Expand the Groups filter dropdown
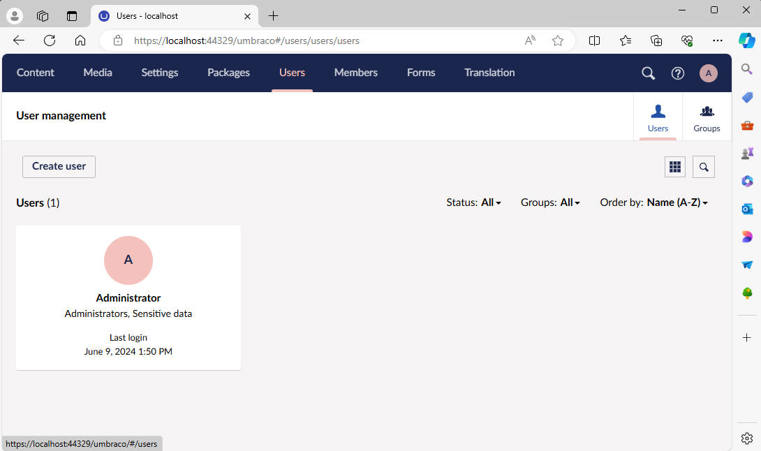 (550, 202)
